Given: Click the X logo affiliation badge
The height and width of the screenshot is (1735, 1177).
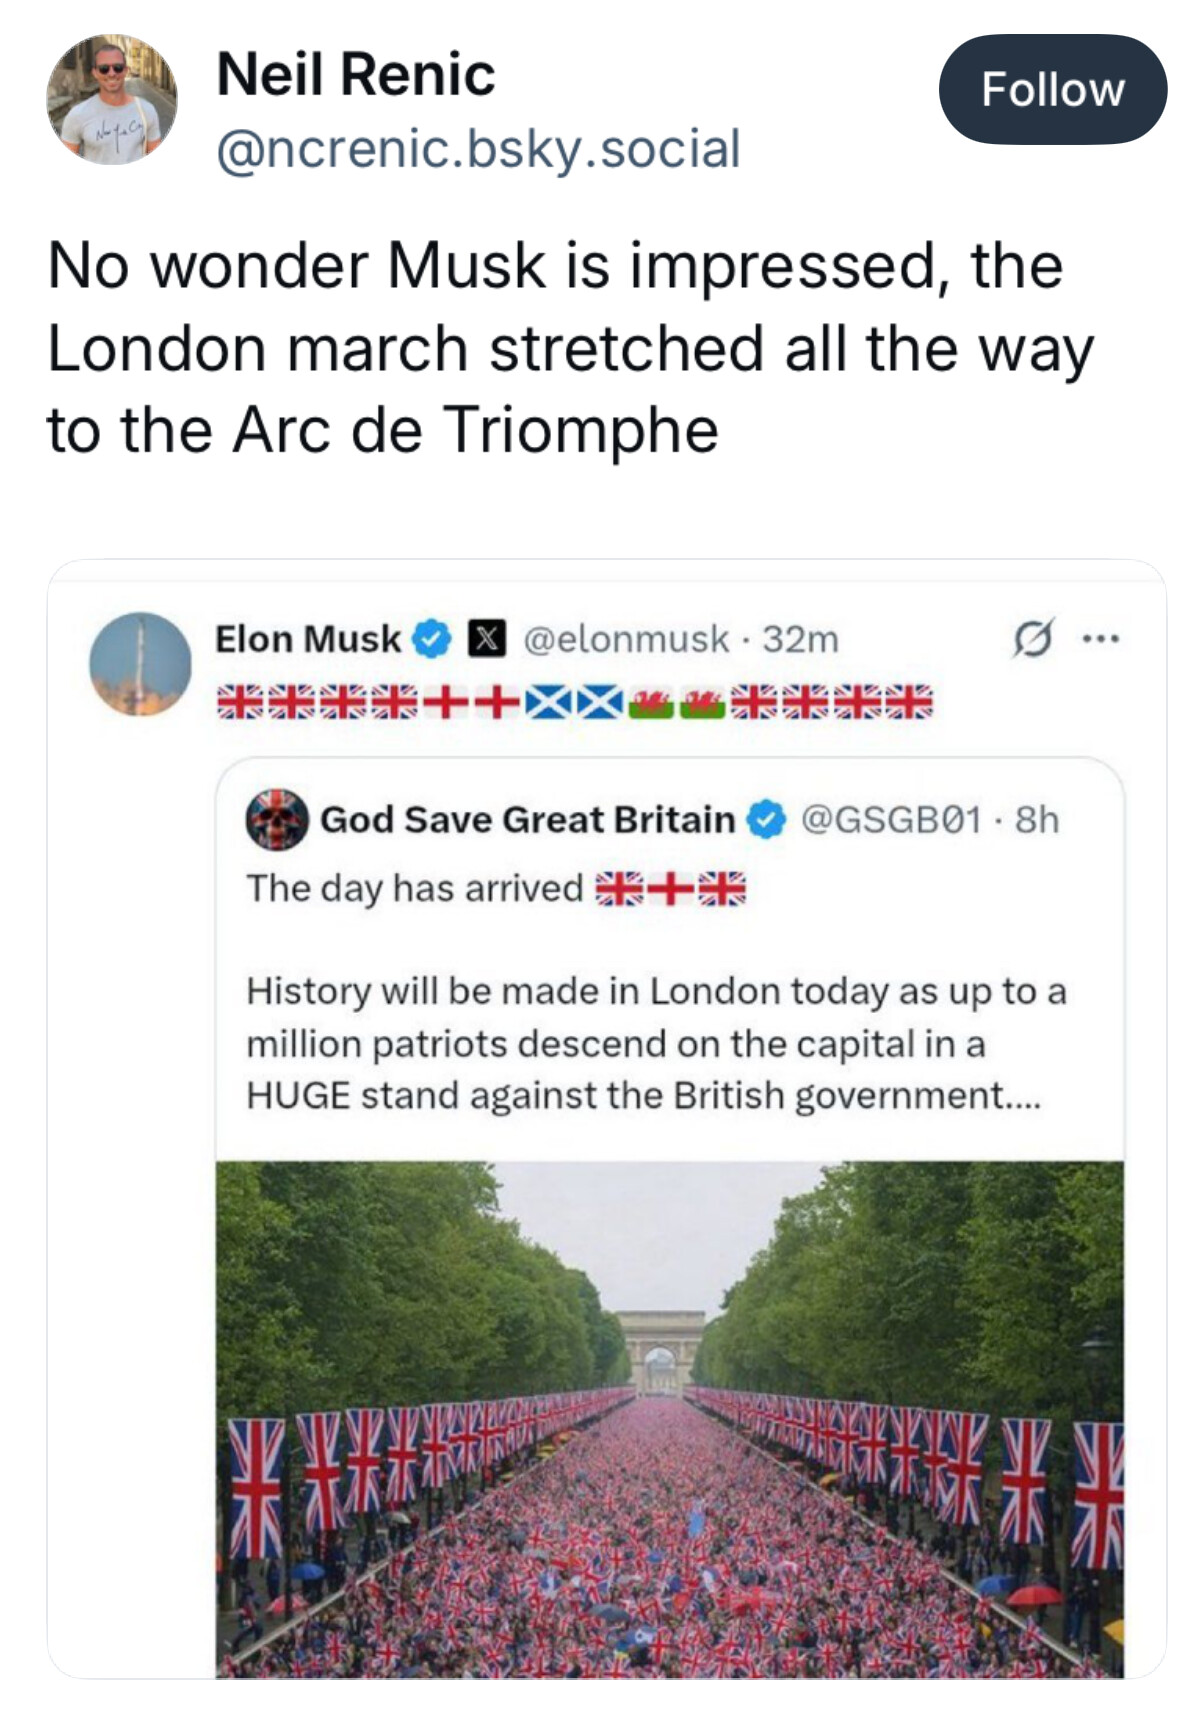Looking at the screenshot, I should pyautogui.click(x=487, y=639).
